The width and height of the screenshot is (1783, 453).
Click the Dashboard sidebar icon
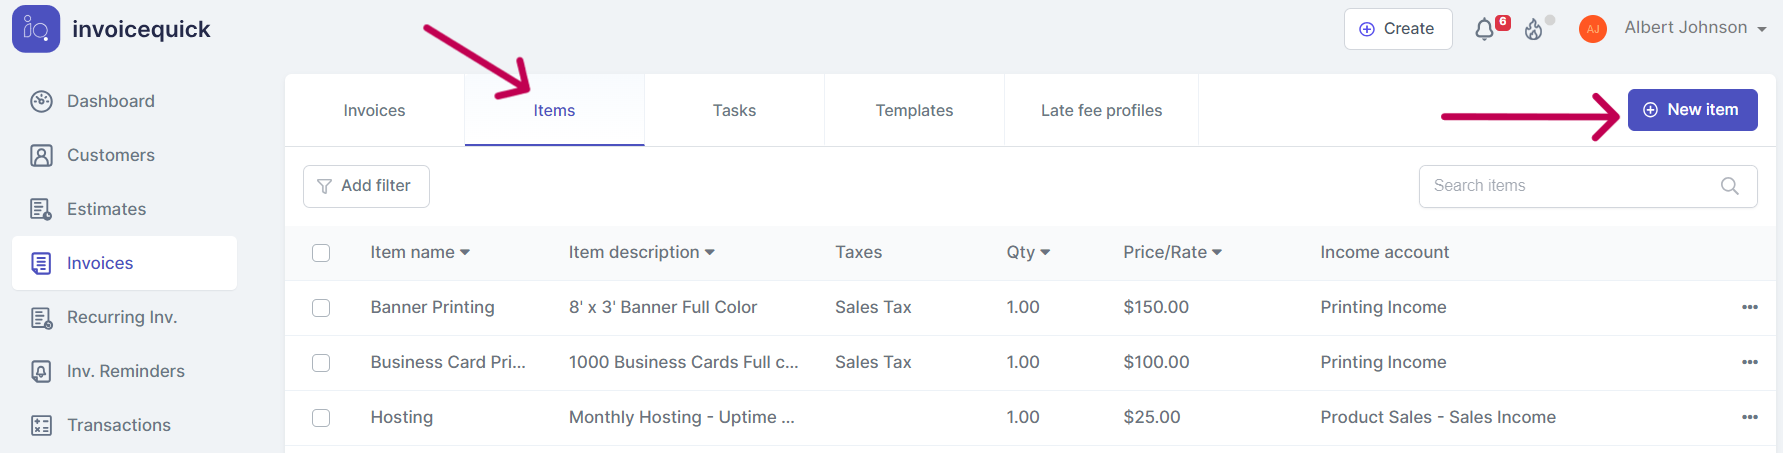point(41,101)
